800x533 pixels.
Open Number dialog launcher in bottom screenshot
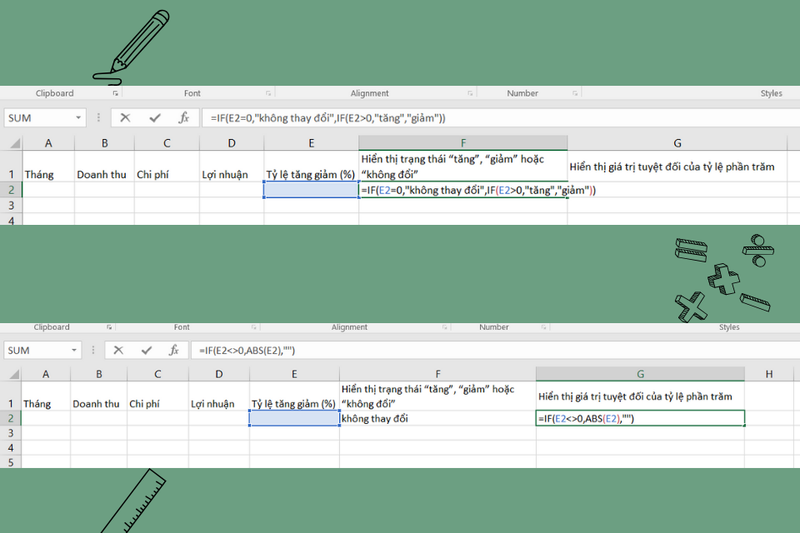pyautogui.click(x=544, y=327)
